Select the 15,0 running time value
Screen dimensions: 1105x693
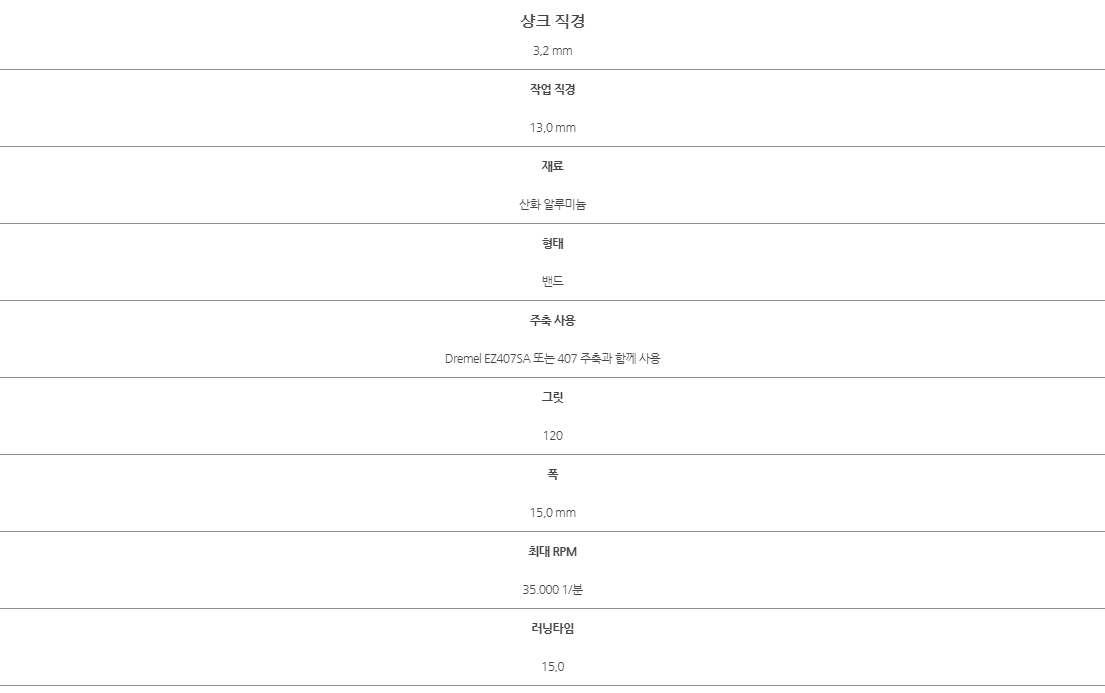[552, 666]
